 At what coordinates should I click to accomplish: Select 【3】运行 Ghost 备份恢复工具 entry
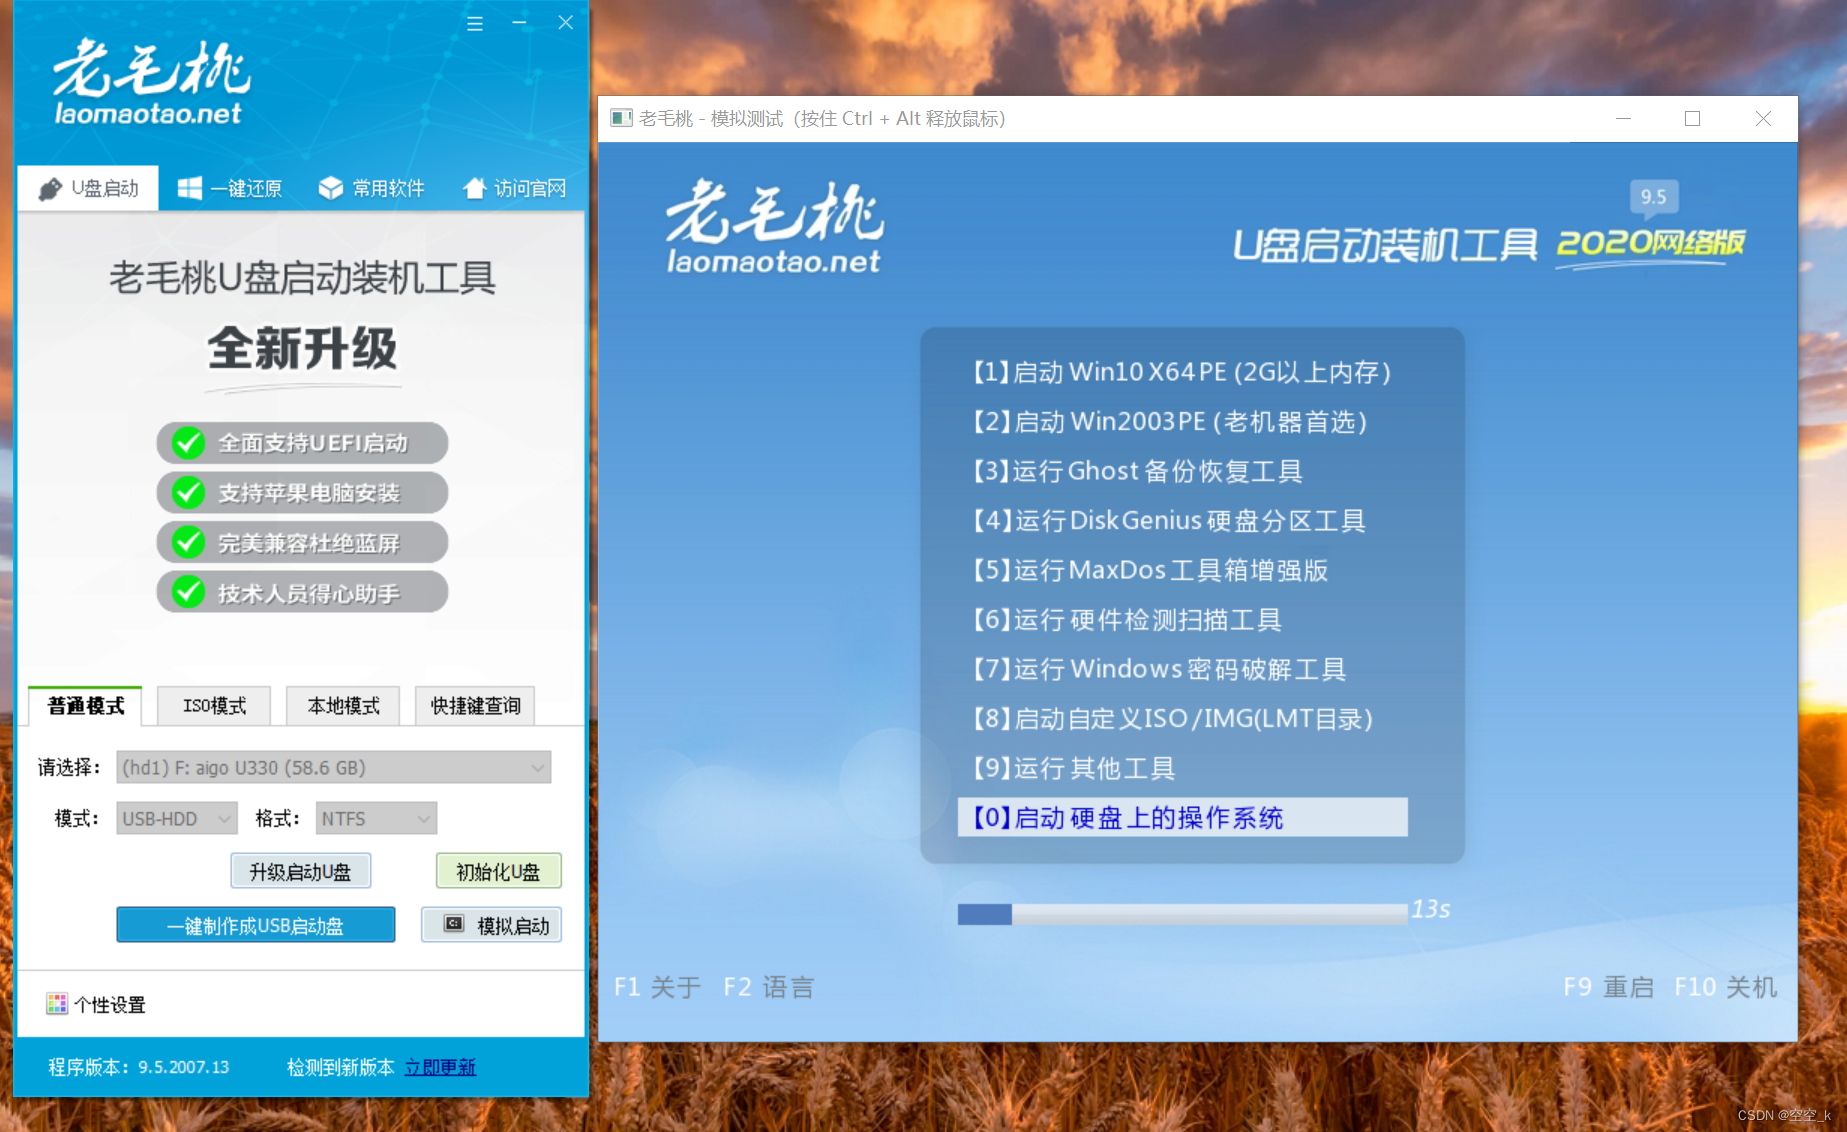[1182, 471]
